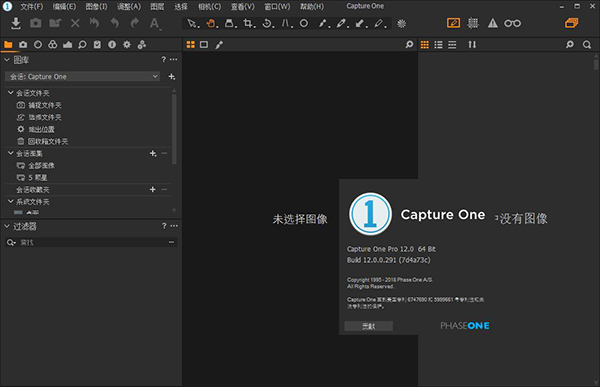Toggle the glasses Proof Recipe icon
The image size is (600, 387).
click(512, 23)
